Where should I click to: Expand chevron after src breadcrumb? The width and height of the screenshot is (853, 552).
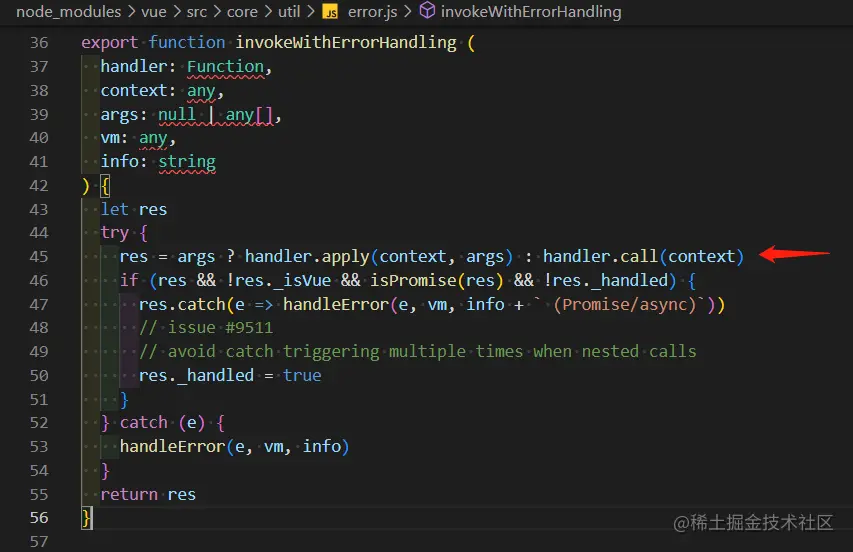[217, 11]
